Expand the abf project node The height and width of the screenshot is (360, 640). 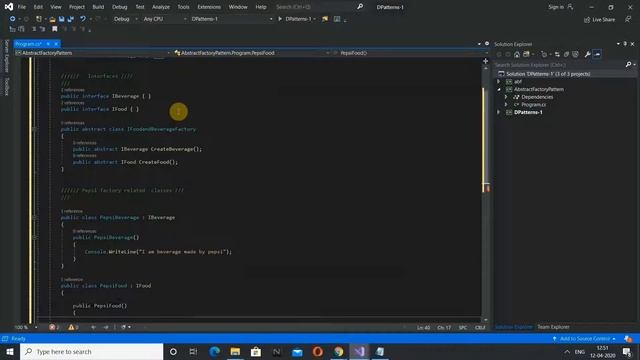pos(498,82)
